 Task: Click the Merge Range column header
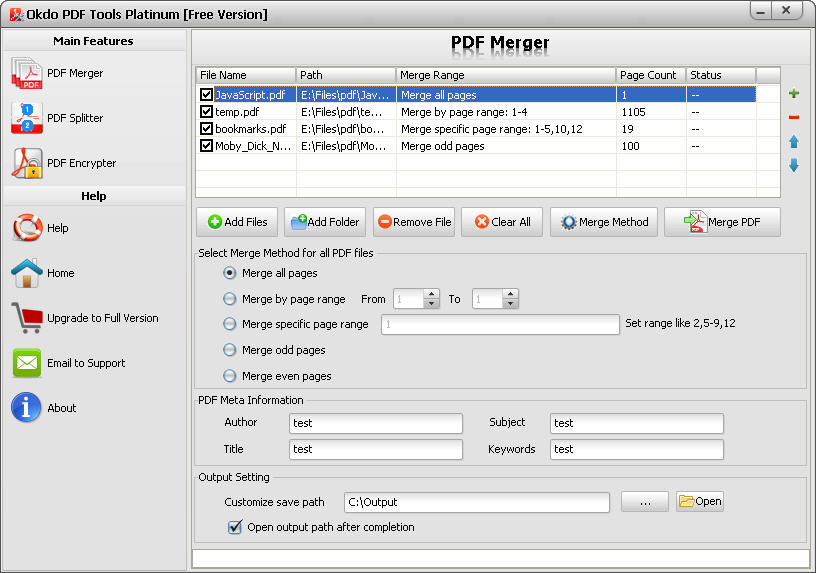tap(506, 75)
